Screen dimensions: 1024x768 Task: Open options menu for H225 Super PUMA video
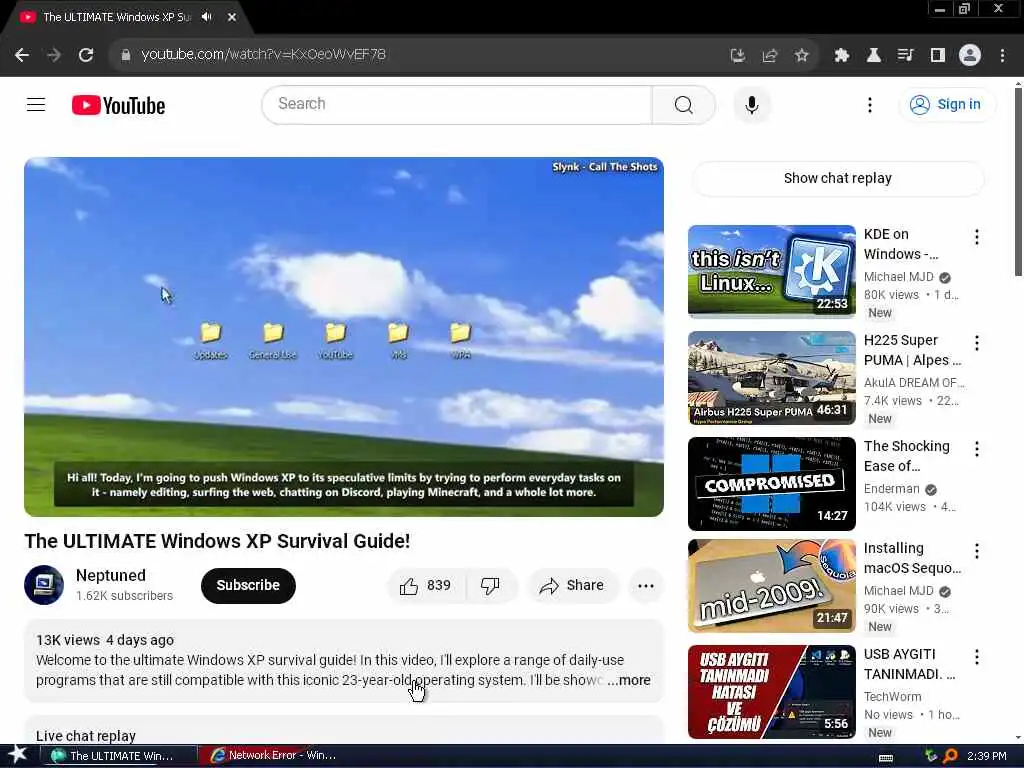point(976,343)
